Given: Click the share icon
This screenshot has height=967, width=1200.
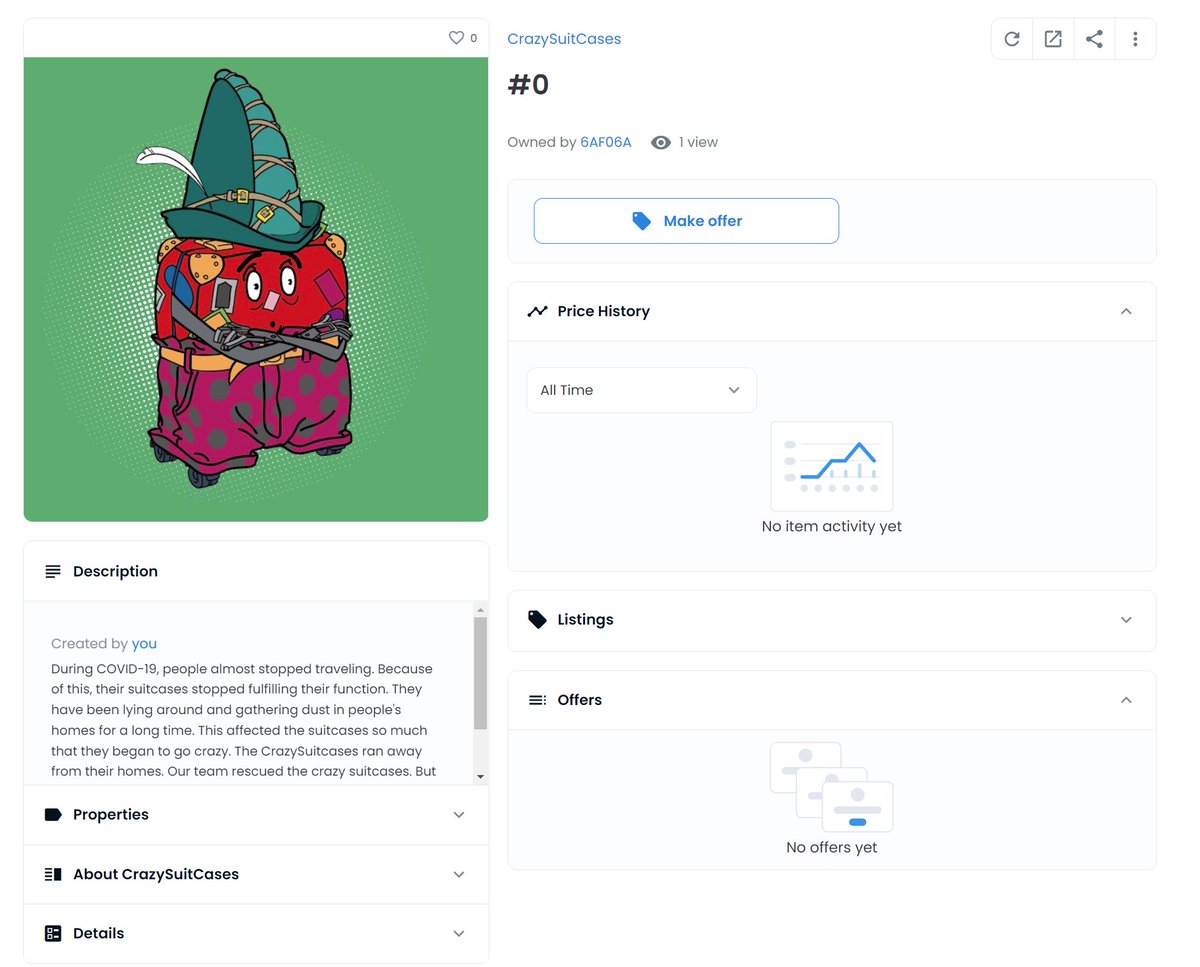Looking at the screenshot, I should [x=1094, y=39].
